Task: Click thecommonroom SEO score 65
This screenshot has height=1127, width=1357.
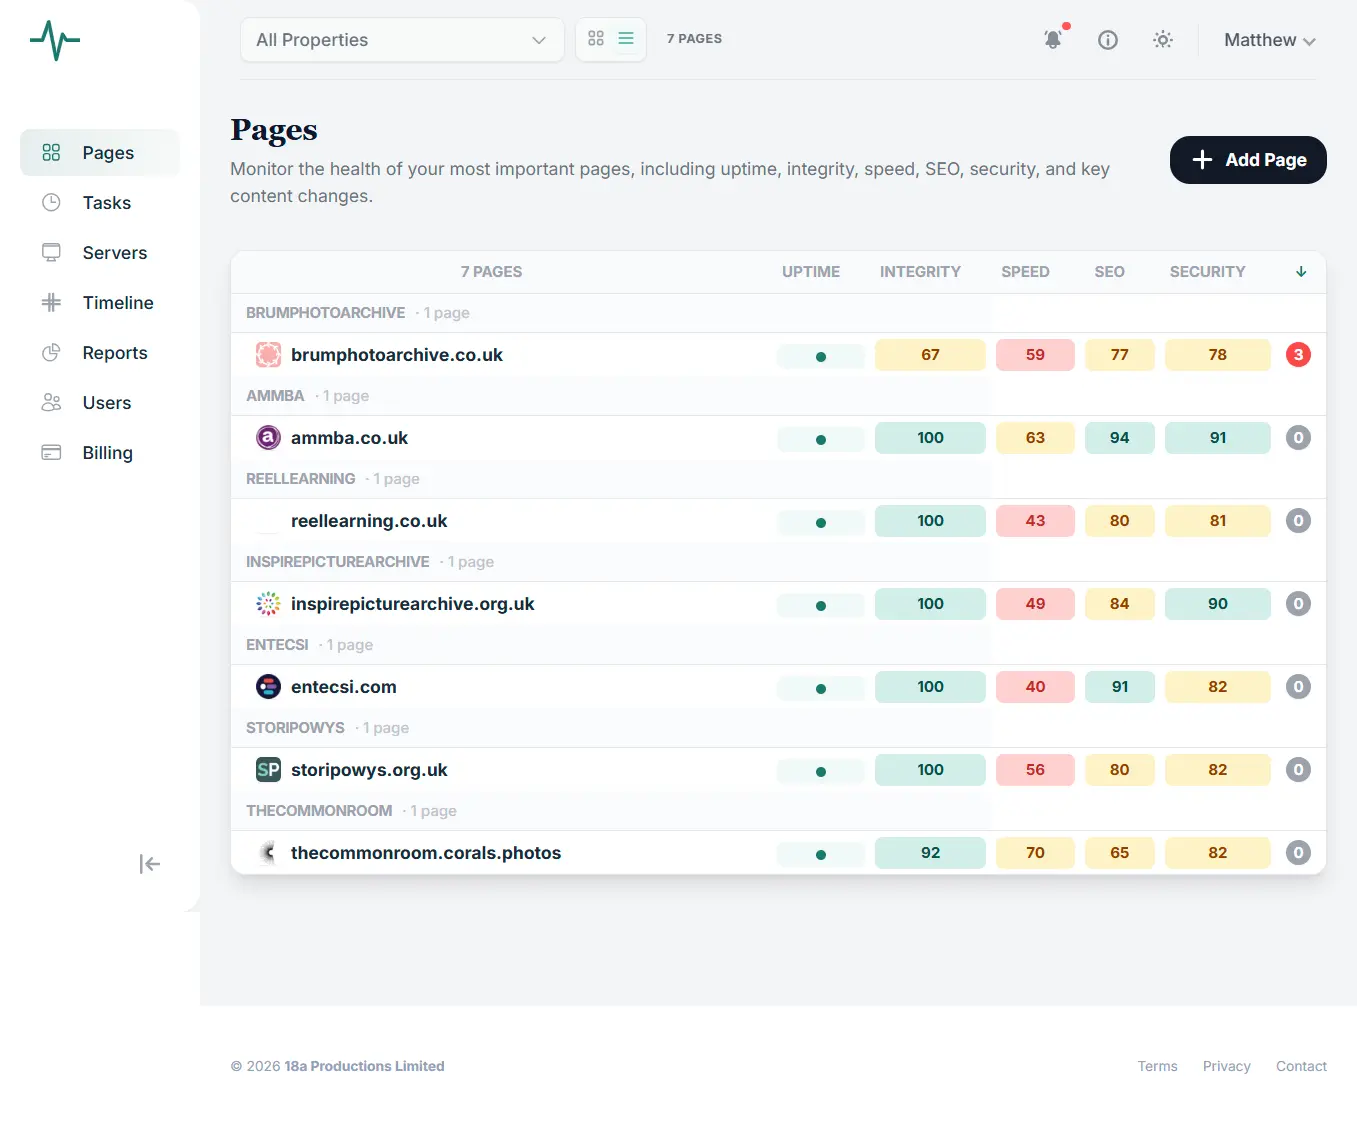Action: point(1120,853)
